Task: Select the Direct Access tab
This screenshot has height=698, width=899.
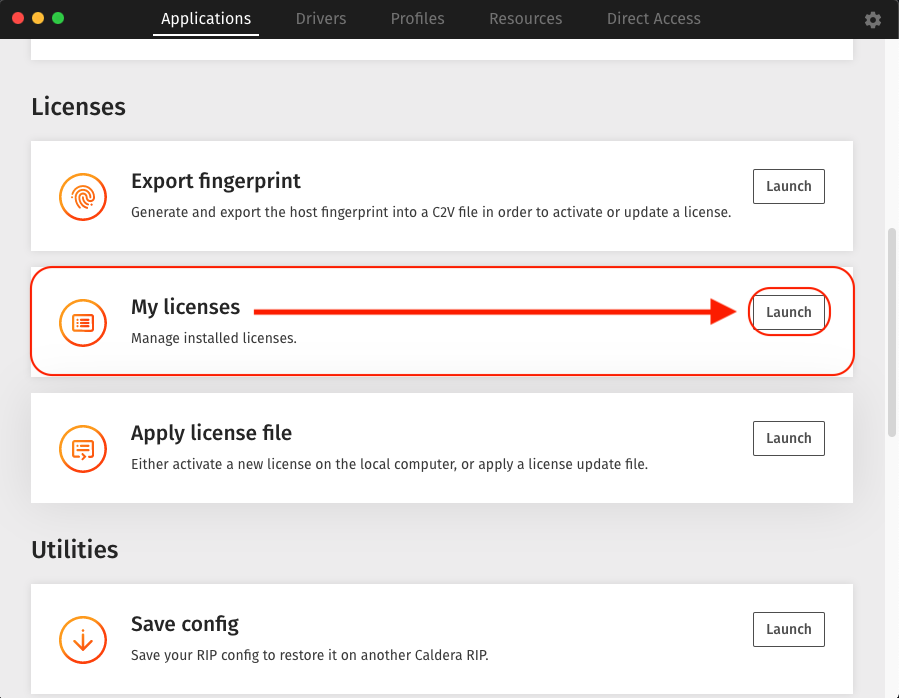Action: coord(654,19)
